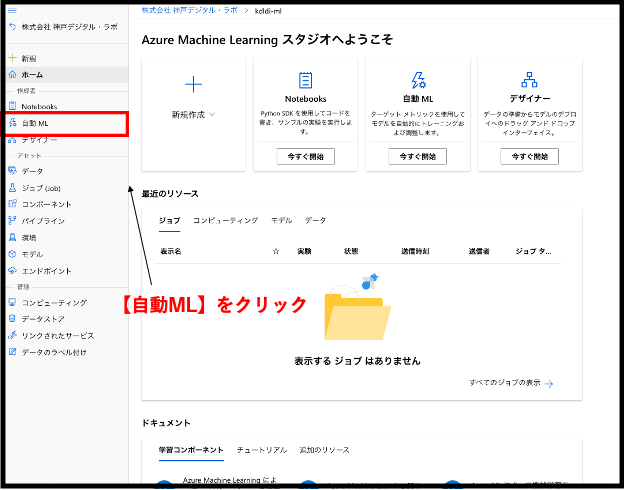The width and height of the screenshot is (624, 490).
Task: Click the 自動 ML card lightning icon
Action: (x=418, y=80)
